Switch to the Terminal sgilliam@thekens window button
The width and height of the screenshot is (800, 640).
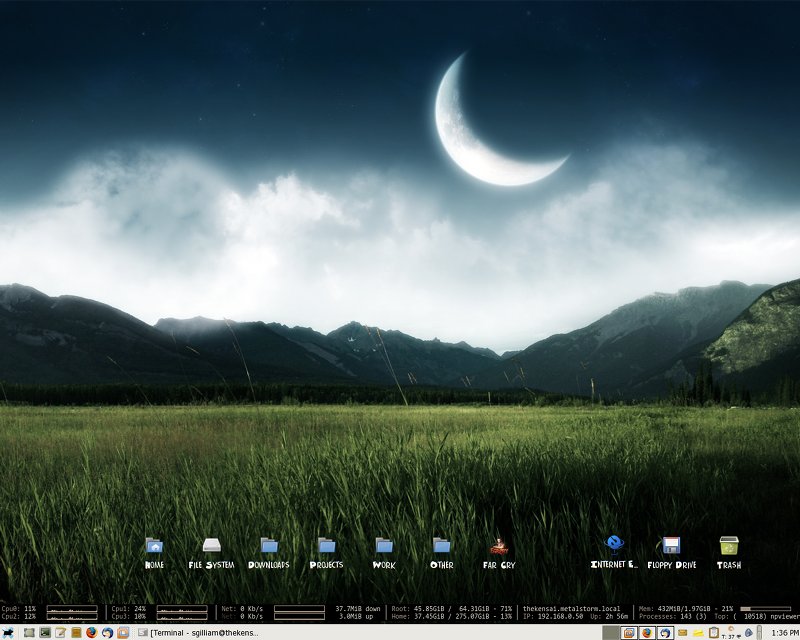pos(198,633)
